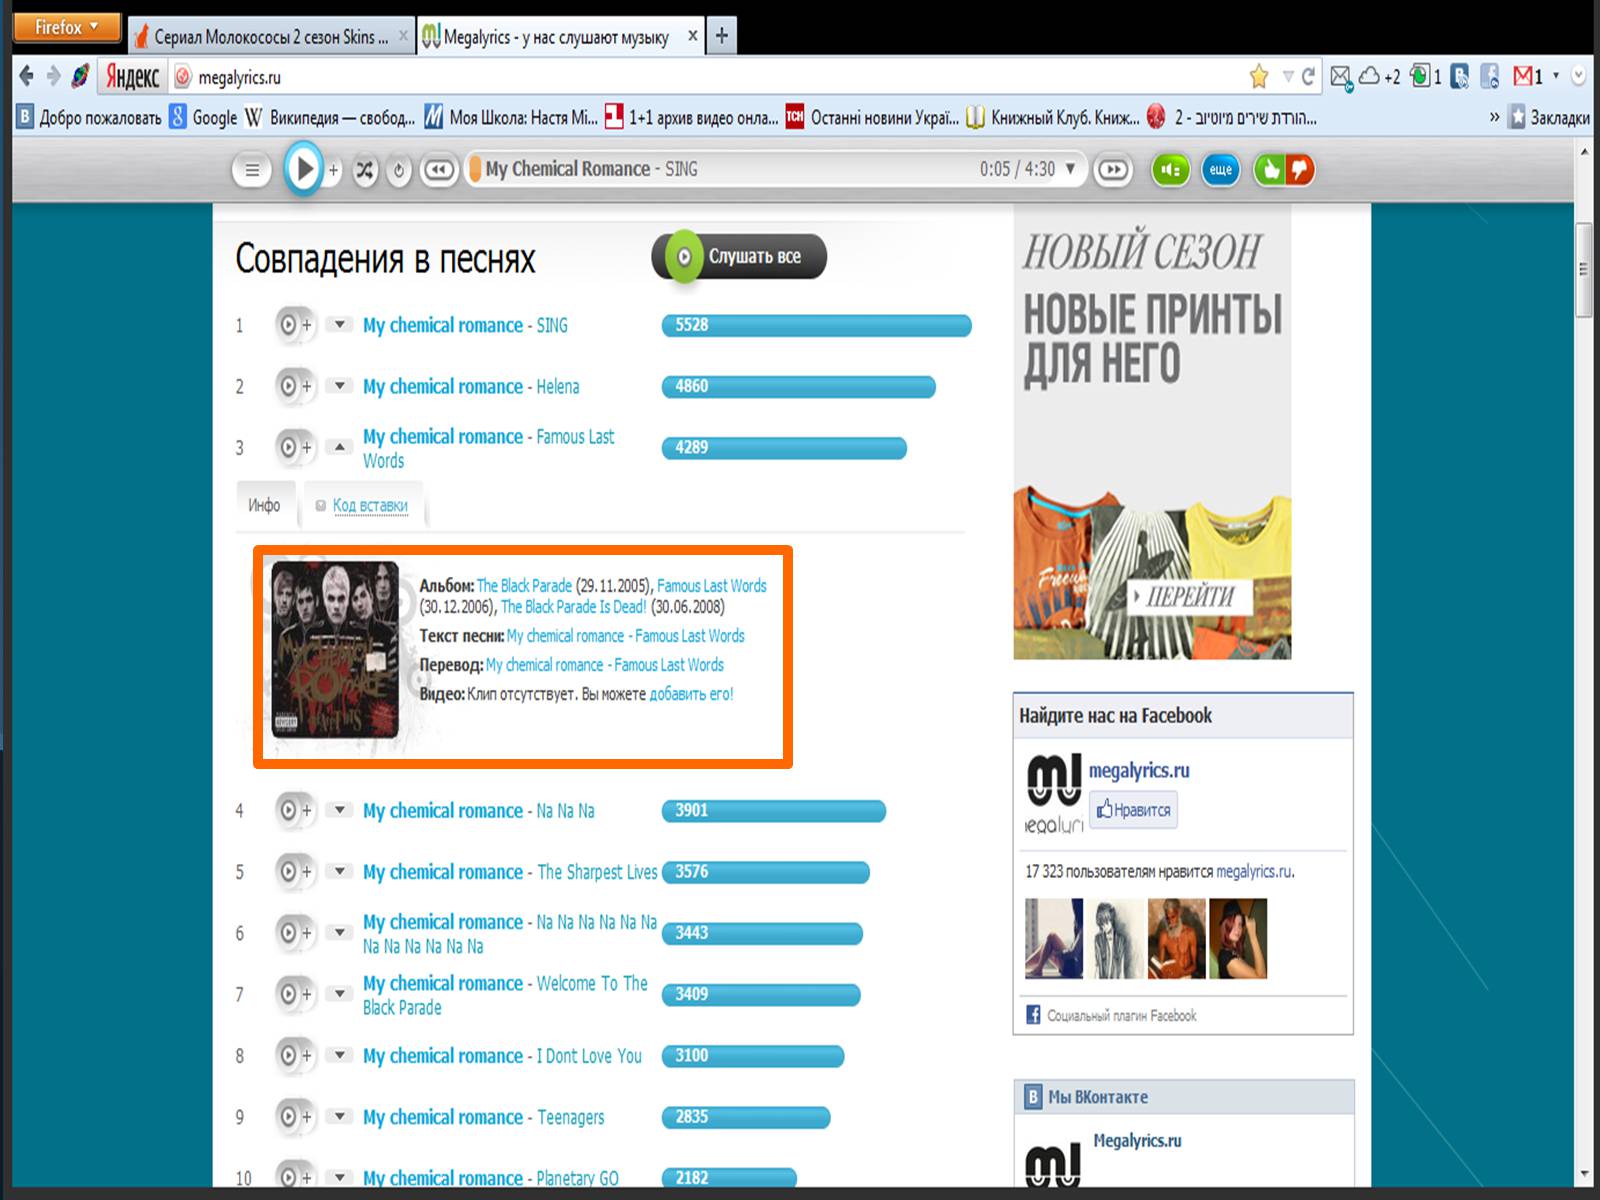Viewport: 1600px width, 1200px height.
Task: Expand details for row 6 Na Na Na song
Action: coord(340,932)
